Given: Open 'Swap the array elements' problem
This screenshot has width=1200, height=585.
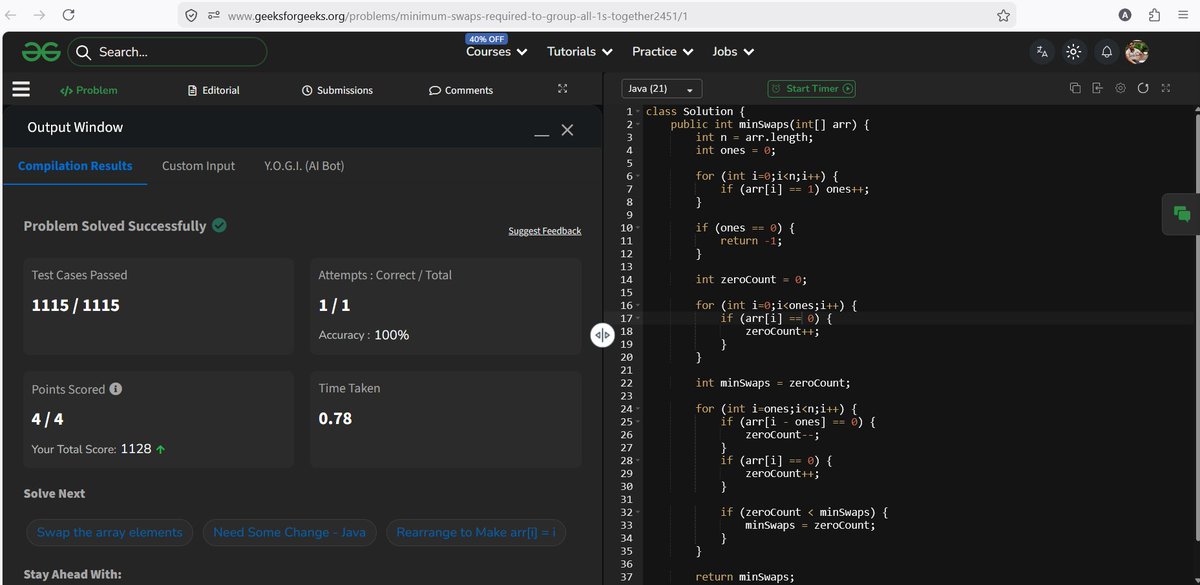Looking at the screenshot, I should (109, 532).
